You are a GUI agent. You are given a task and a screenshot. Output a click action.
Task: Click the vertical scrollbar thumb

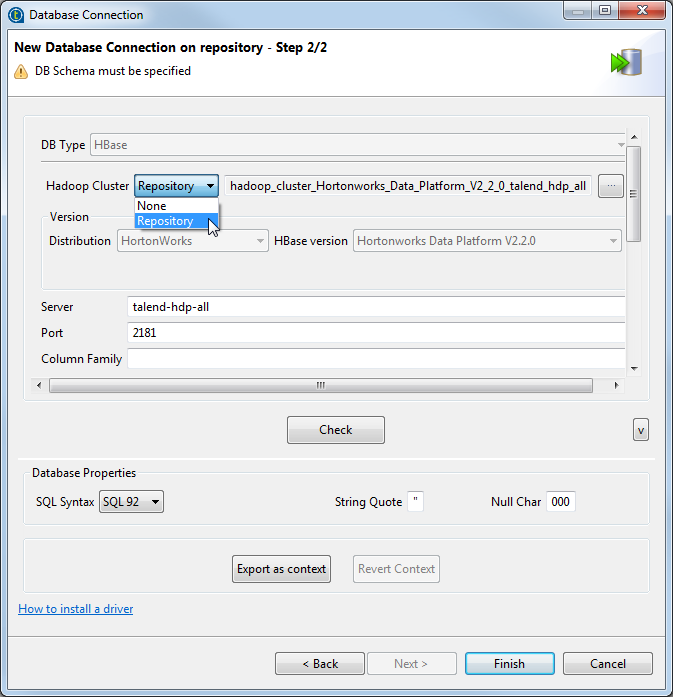(x=634, y=194)
